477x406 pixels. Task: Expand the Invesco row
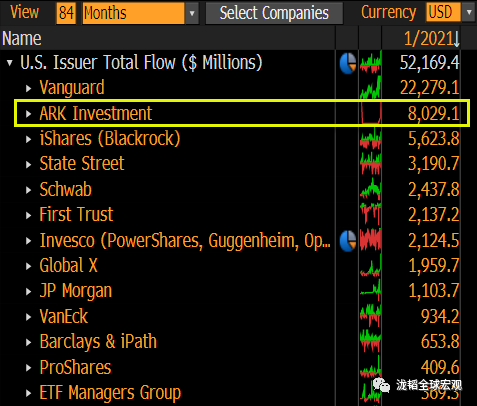[29, 241]
